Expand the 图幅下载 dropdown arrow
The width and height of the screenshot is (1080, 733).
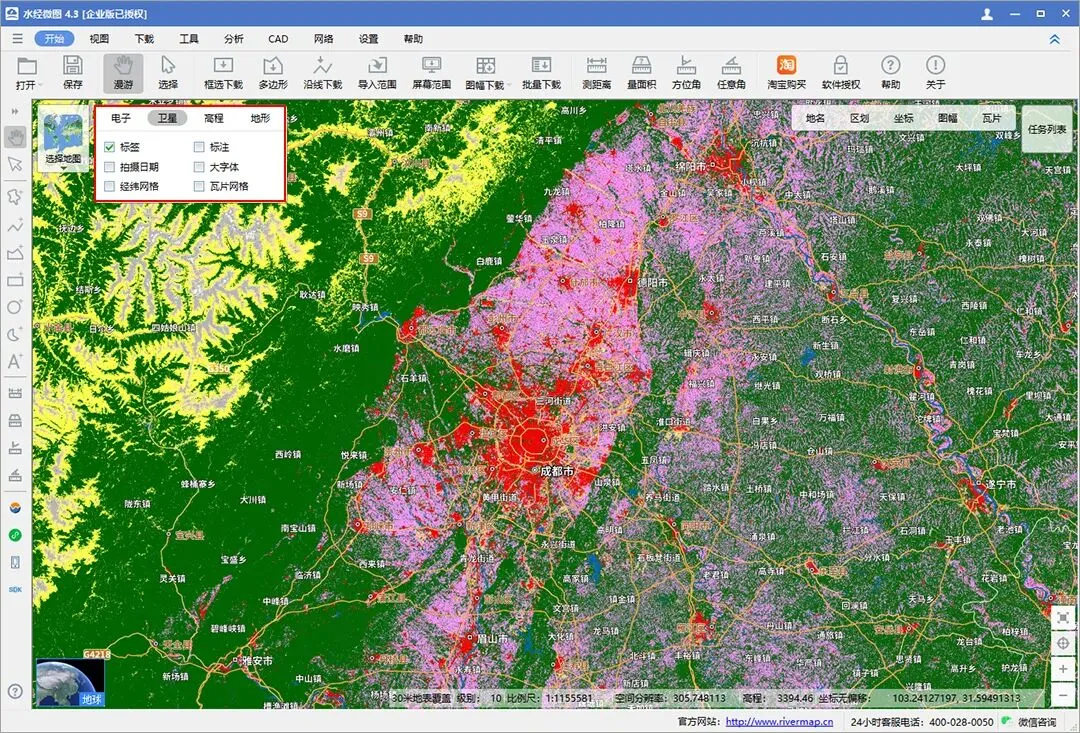point(509,85)
